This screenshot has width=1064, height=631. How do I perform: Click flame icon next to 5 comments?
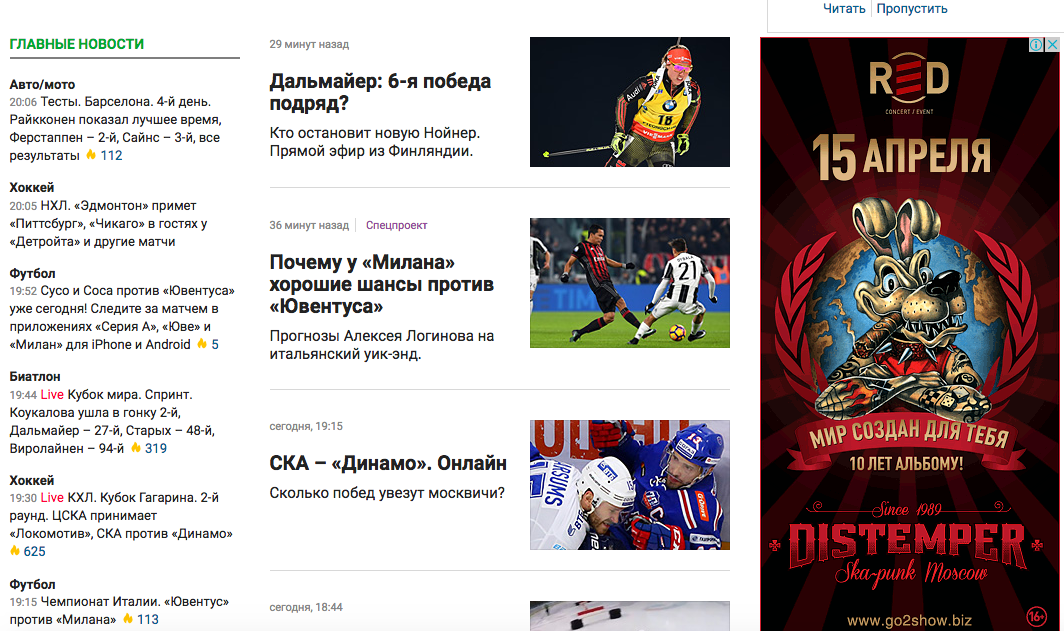(x=202, y=344)
